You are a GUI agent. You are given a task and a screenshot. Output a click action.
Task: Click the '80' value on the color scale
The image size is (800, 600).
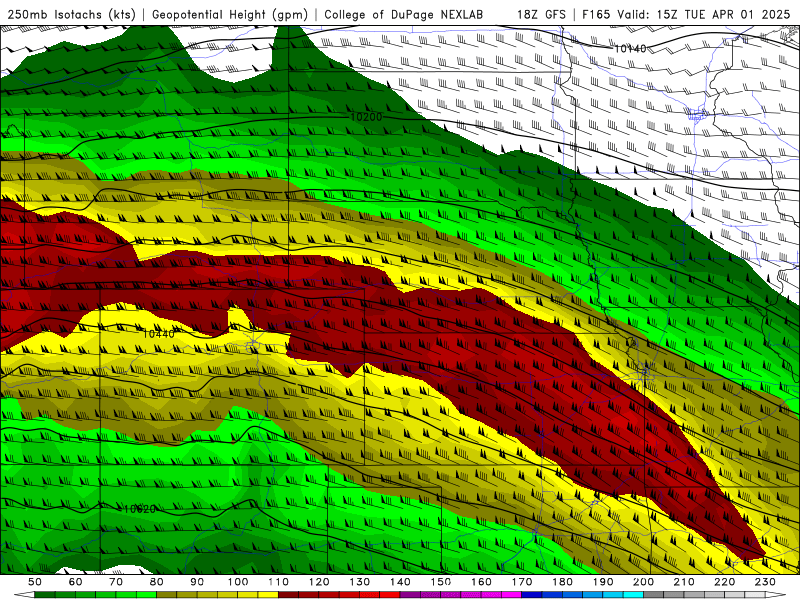point(157,582)
